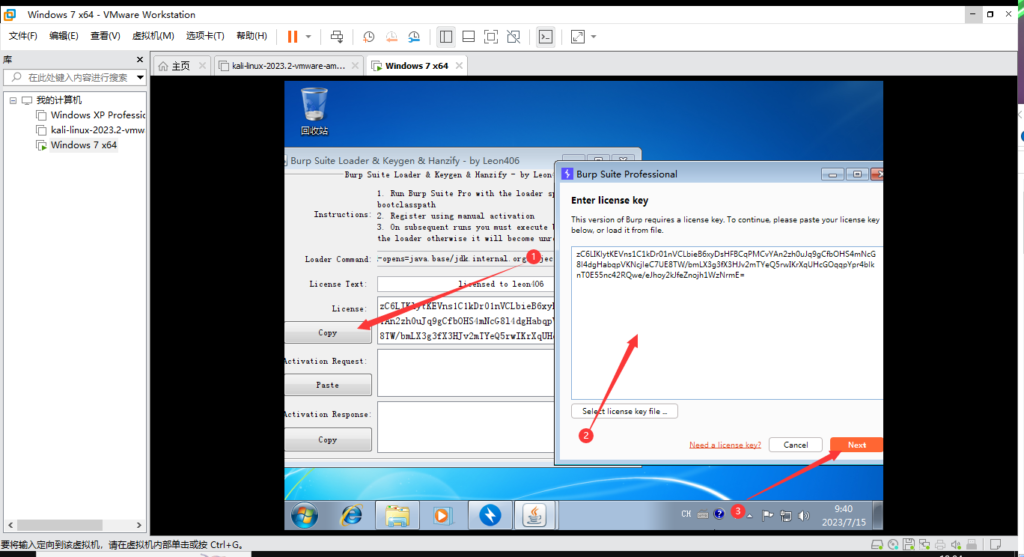Click the Copy button beside License field
1024x557 pixels.
[328, 333]
